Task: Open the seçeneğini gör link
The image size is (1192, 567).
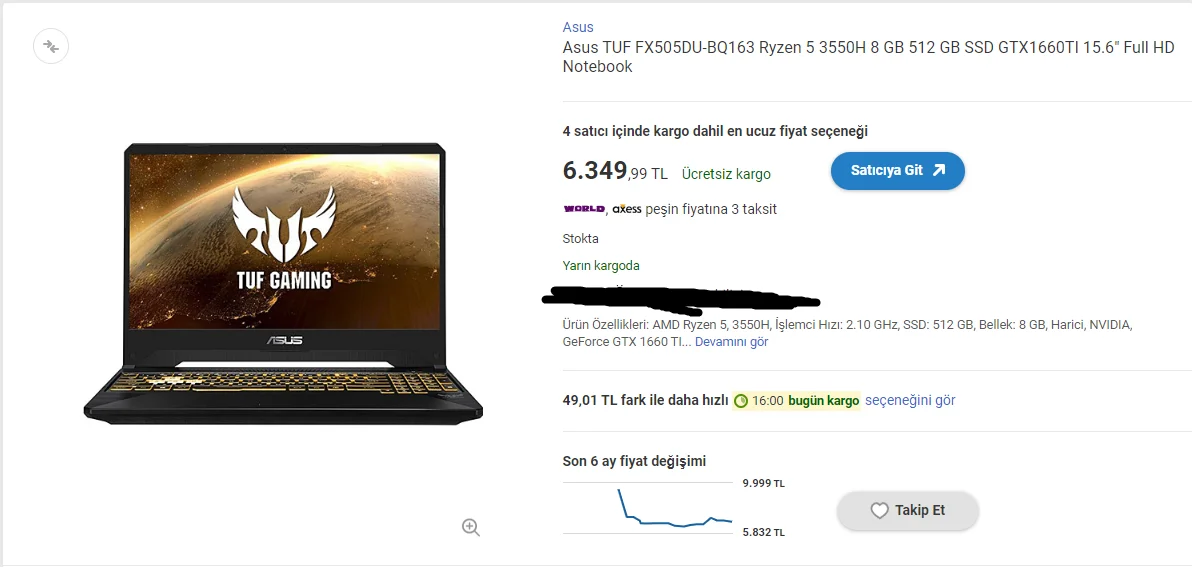Action: [910, 400]
